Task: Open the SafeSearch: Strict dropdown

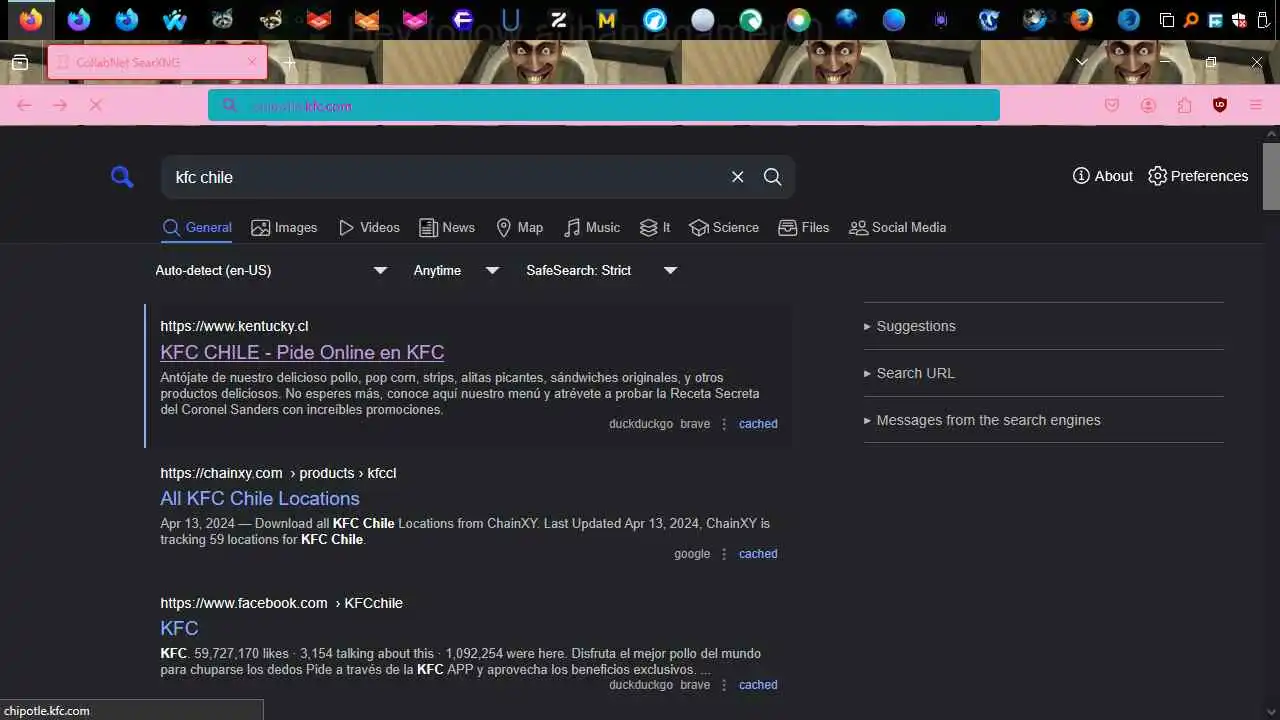Action: [602, 270]
